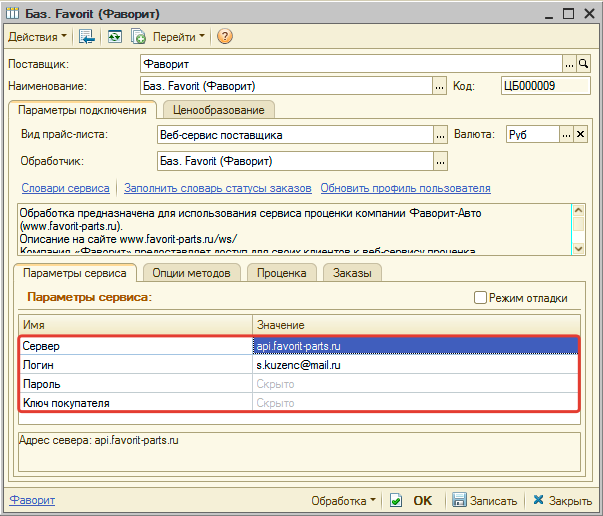
Task: Click the refresh icon in toolbar
Action: click(115, 37)
